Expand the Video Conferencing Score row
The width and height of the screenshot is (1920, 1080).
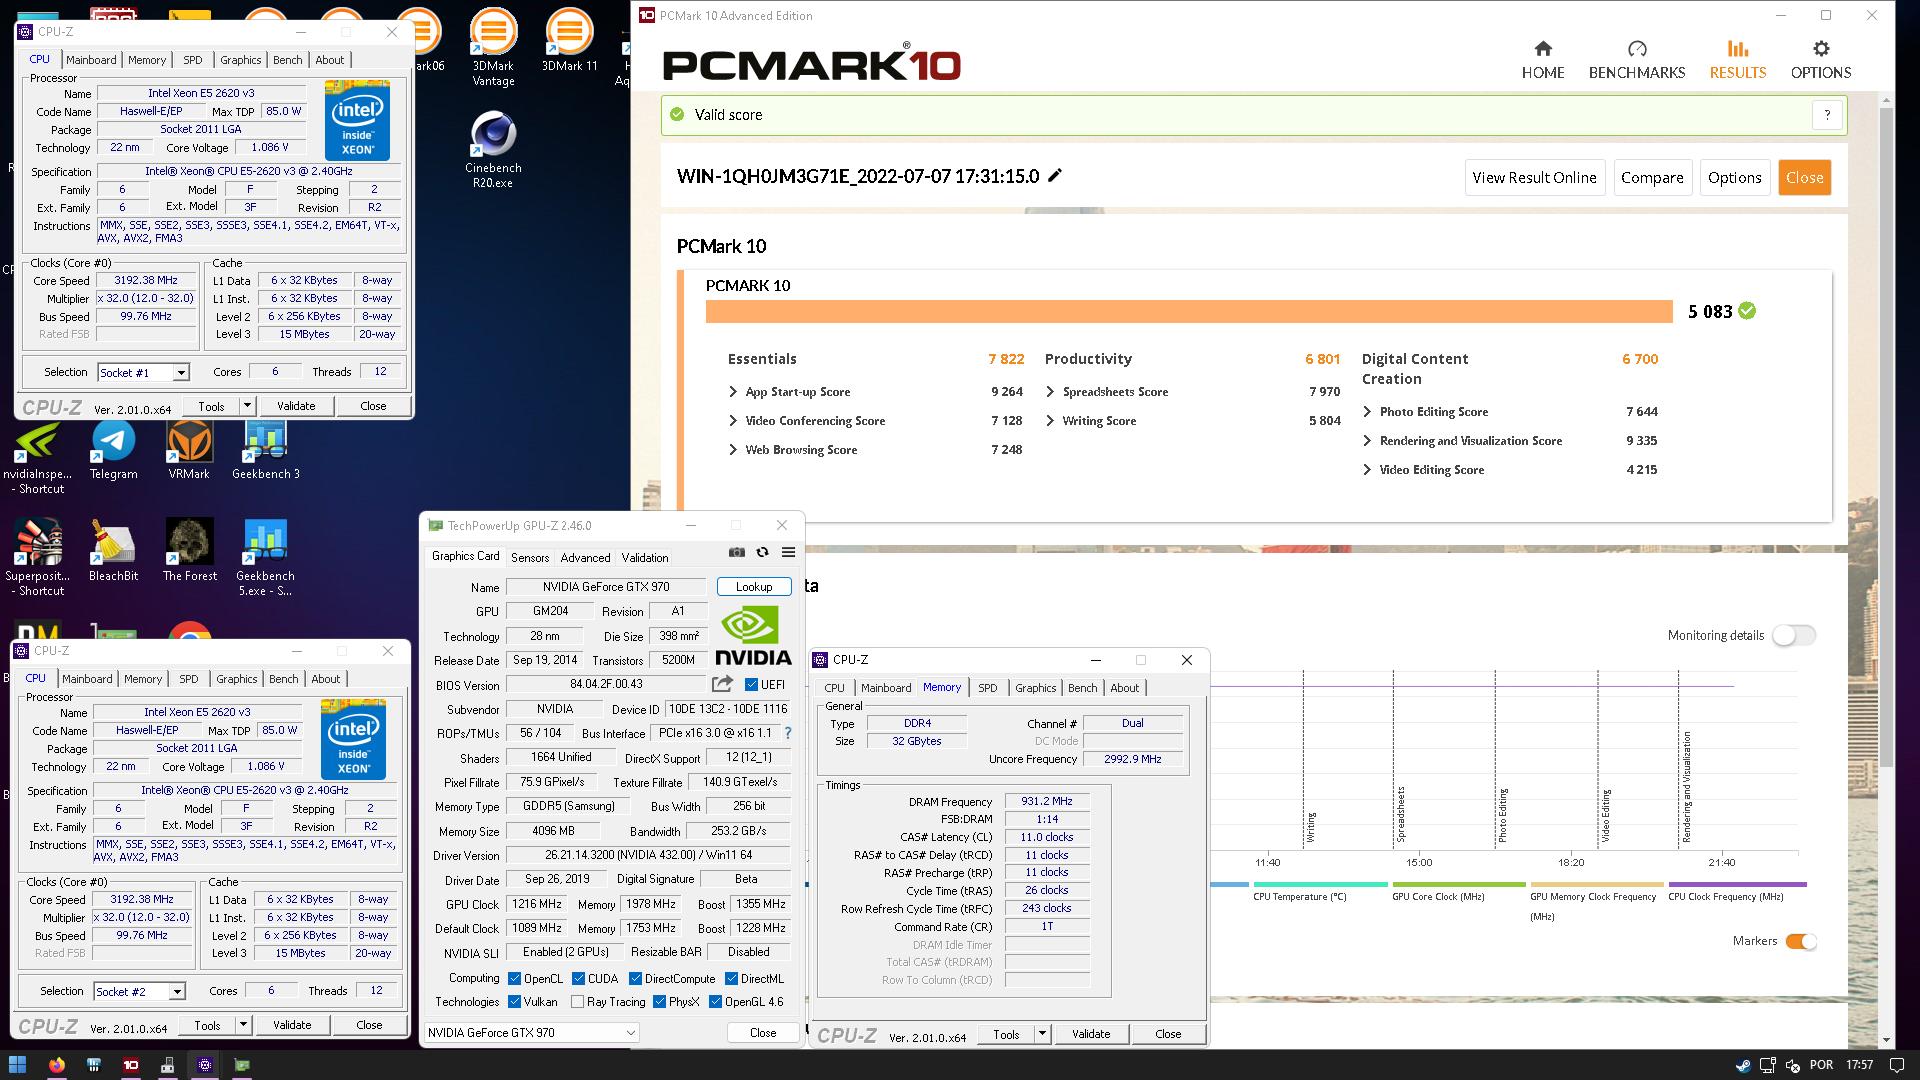(x=733, y=421)
